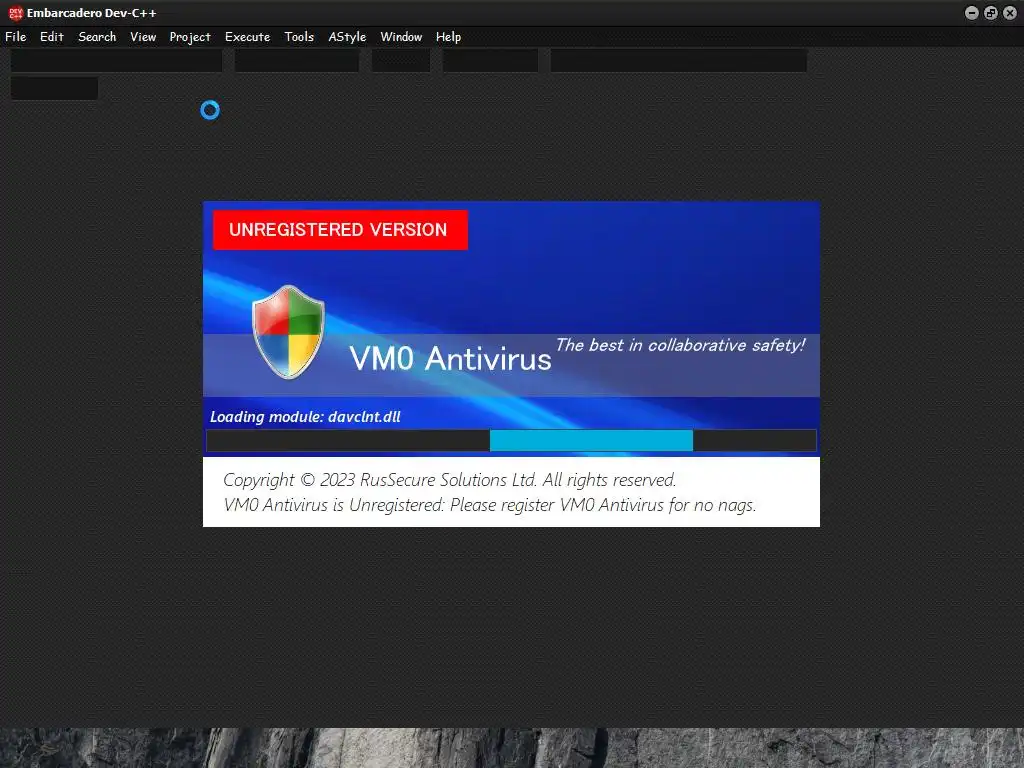Open the Execute menu
The width and height of the screenshot is (1024, 768).
(x=248, y=37)
